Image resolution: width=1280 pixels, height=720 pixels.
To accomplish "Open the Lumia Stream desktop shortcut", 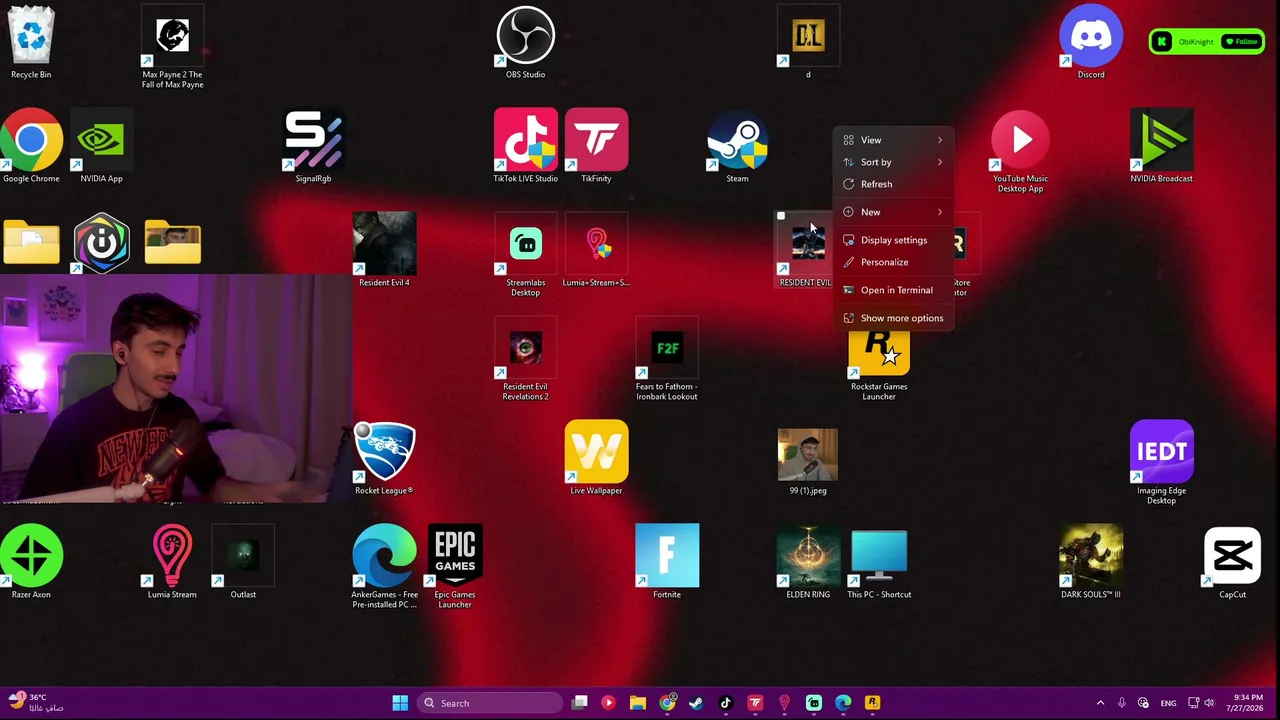I will point(172,562).
